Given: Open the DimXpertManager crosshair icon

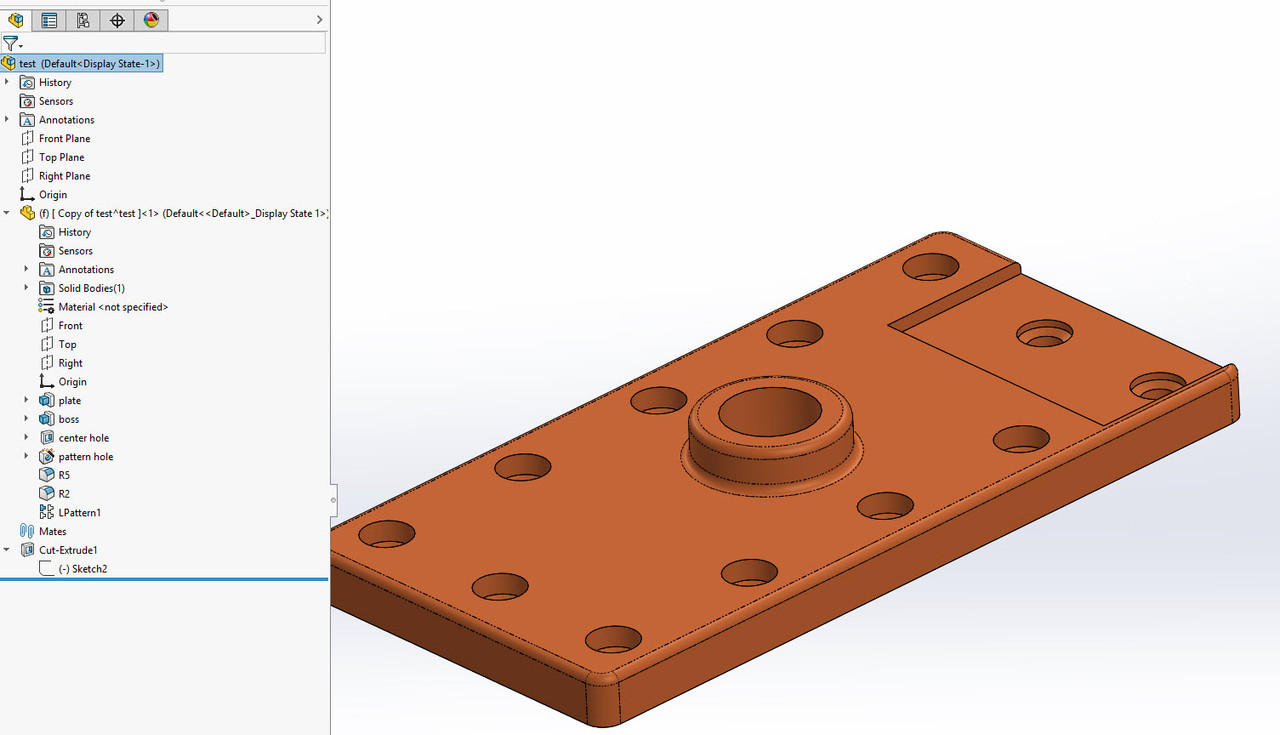Looking at the screenshot, I should [116, 19].
